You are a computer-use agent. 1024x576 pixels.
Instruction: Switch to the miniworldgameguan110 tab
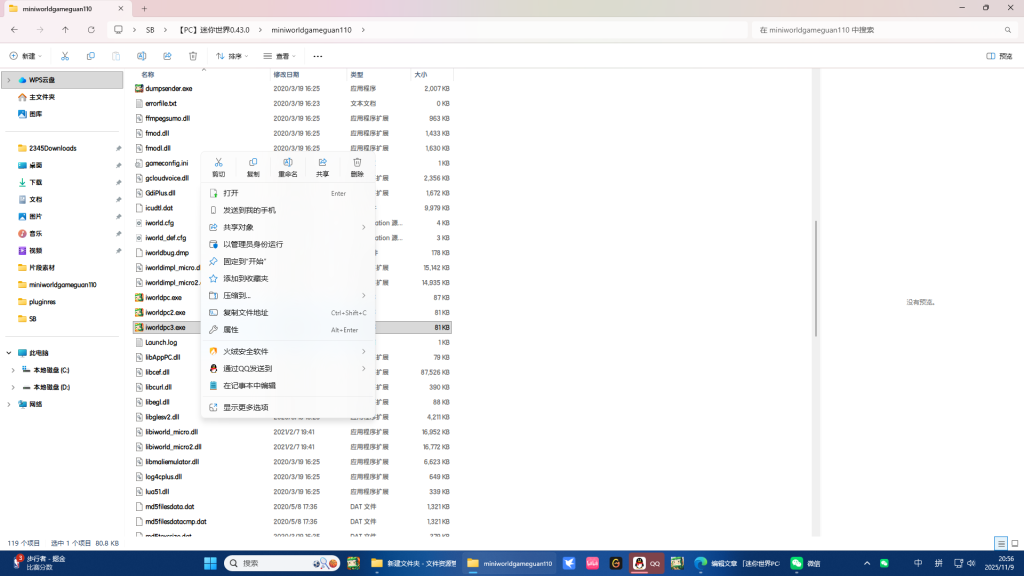[x=57, y=9]
